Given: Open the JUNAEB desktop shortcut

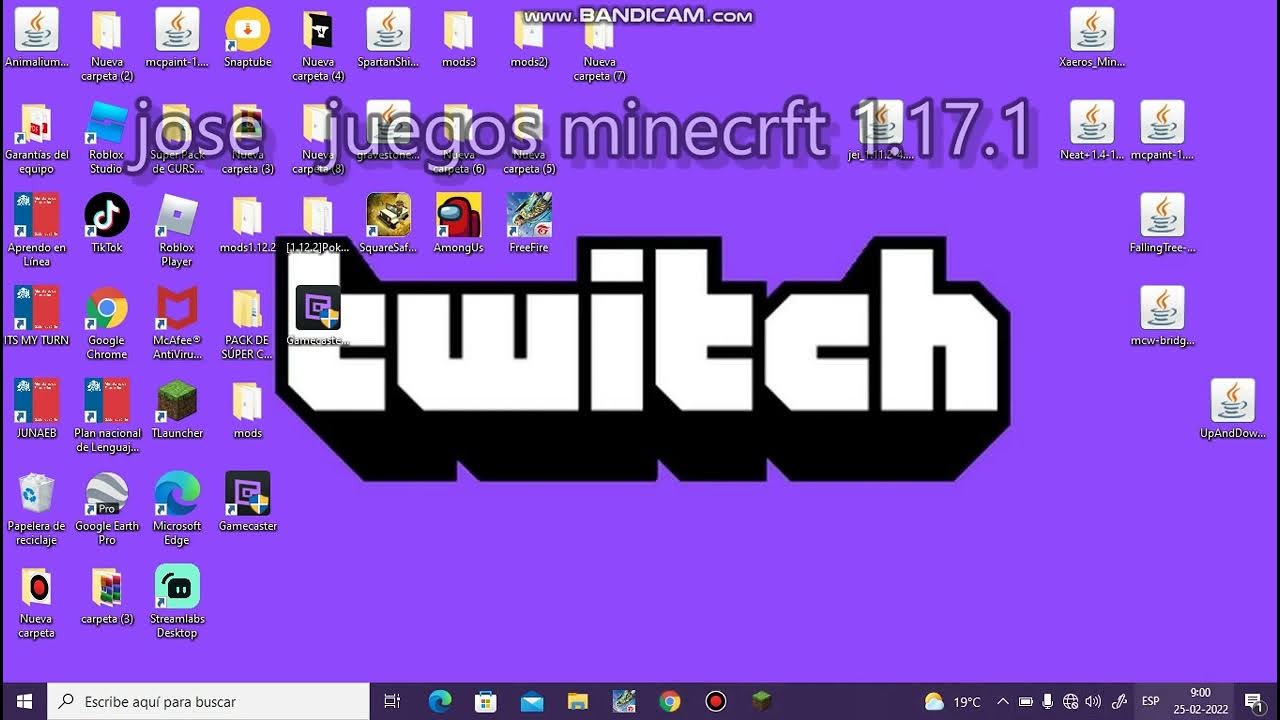Looking at the screenshot, I should click(x=36, y=402).
